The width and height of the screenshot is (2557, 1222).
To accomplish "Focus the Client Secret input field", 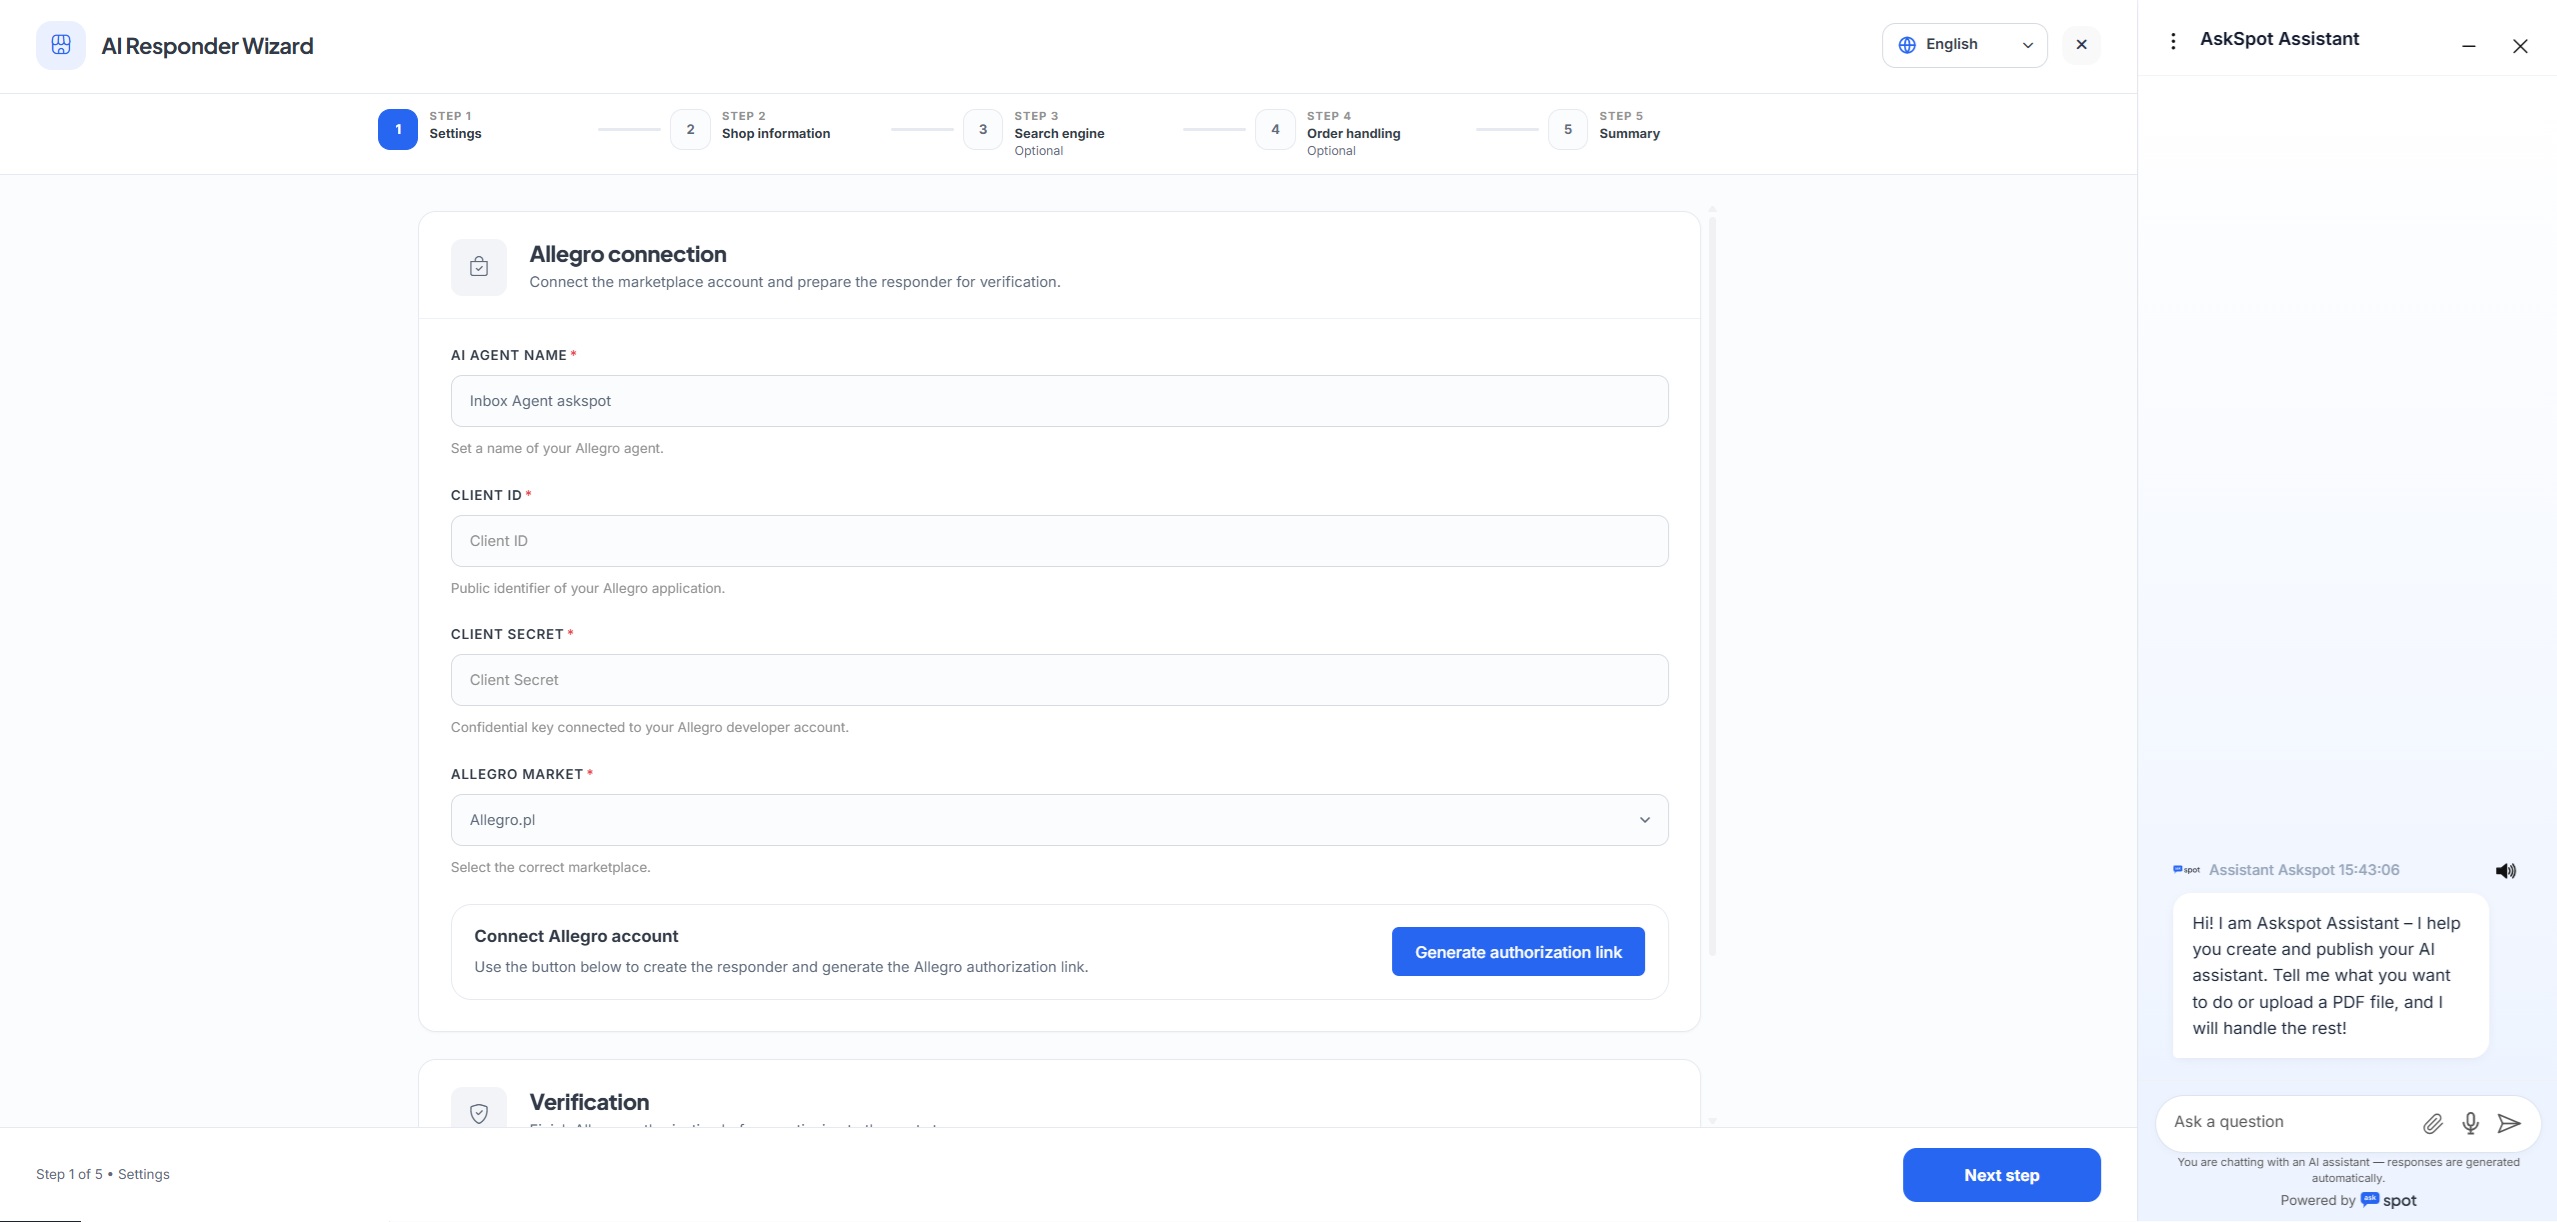I will pos(1059,680).
